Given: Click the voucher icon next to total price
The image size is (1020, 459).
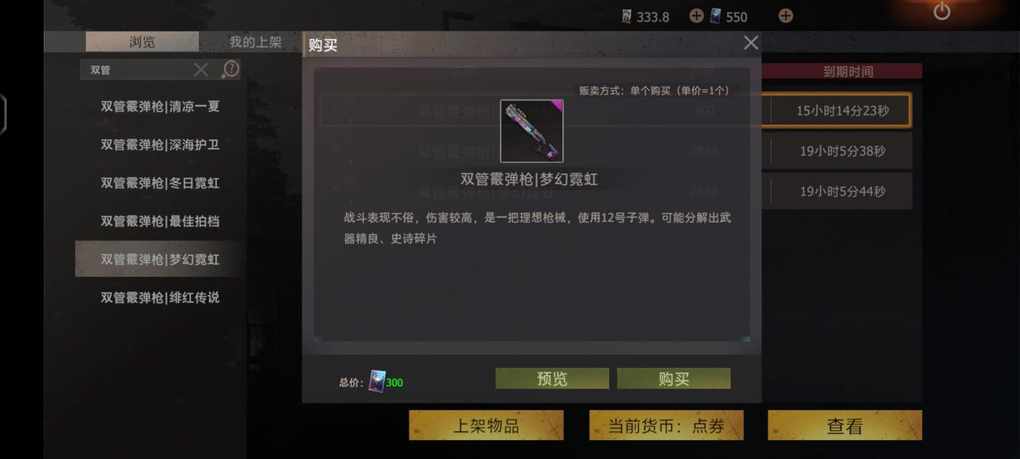Looking at the screenshot, I should pyautogui.click(x=377, y=380).
